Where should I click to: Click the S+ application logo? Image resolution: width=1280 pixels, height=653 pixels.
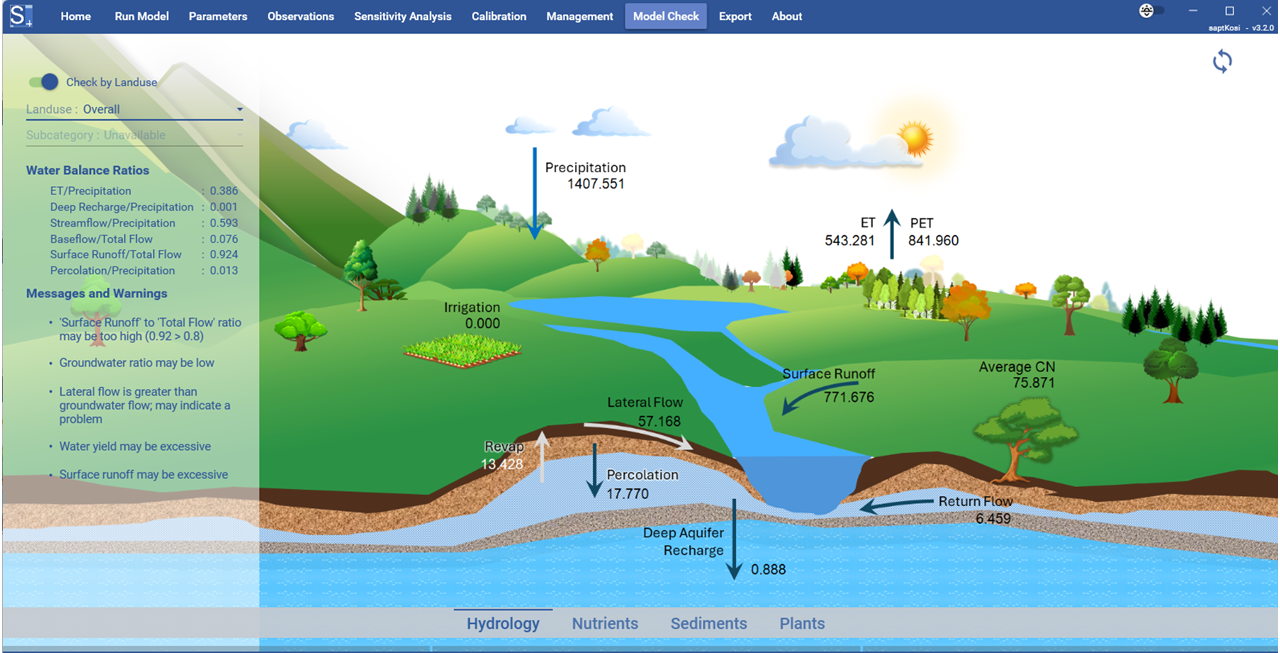point(22,16)
